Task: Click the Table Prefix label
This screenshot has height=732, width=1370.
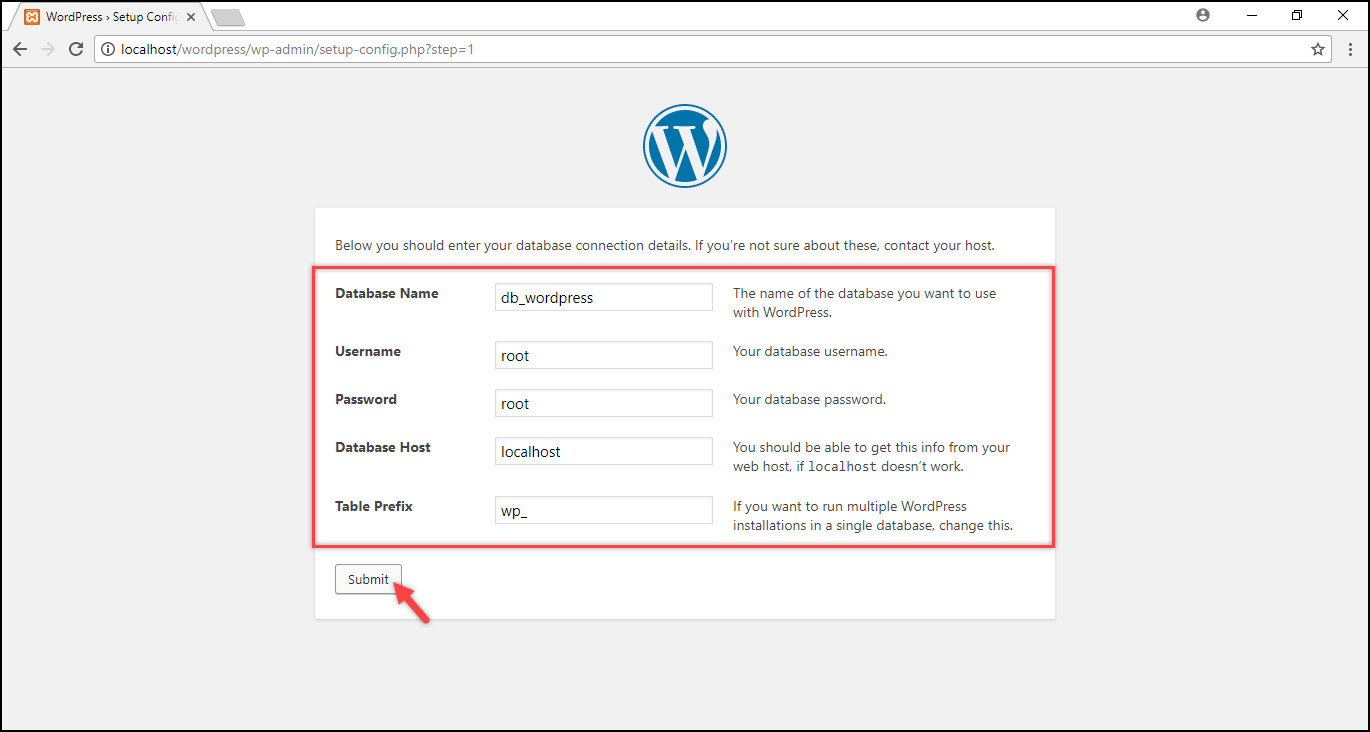Action: (x=374, y=506)
